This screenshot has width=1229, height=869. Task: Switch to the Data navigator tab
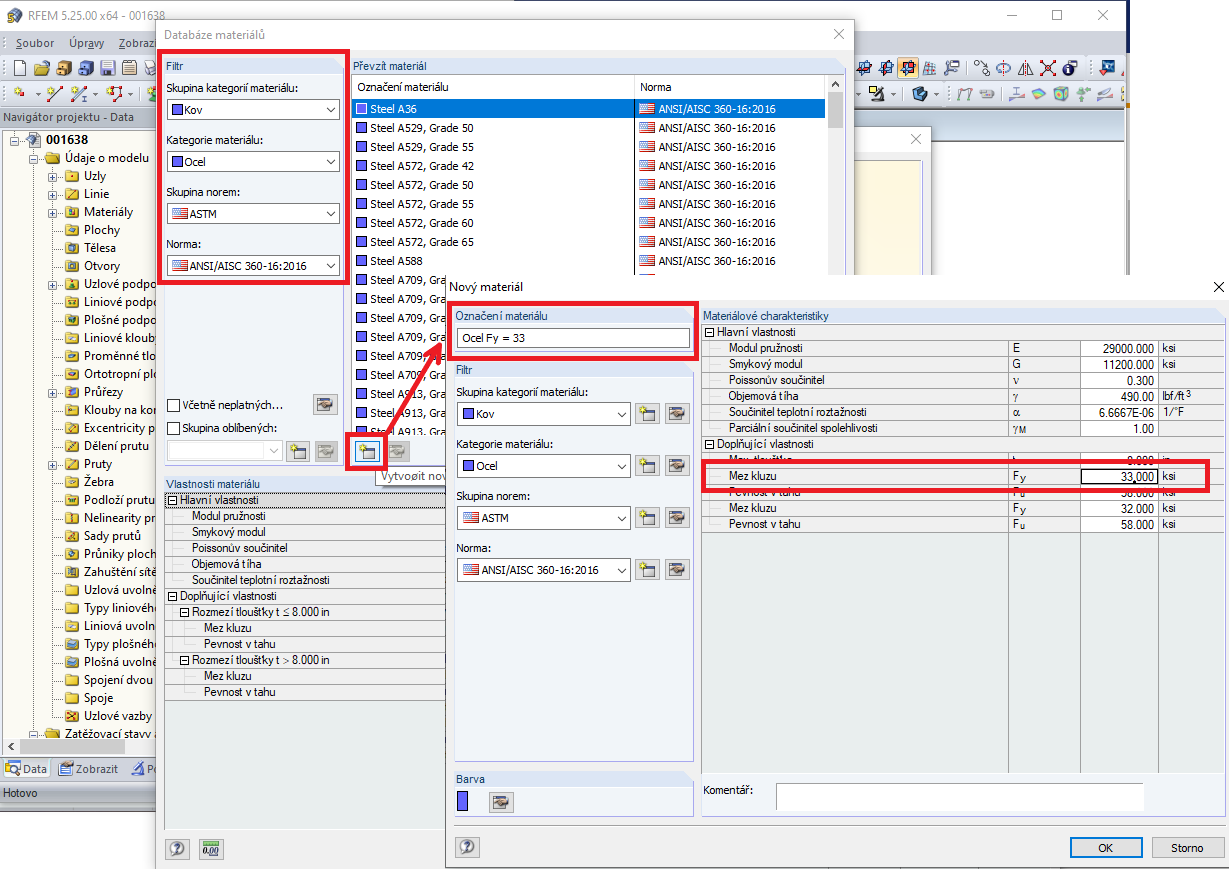click(x=26, y=769)
